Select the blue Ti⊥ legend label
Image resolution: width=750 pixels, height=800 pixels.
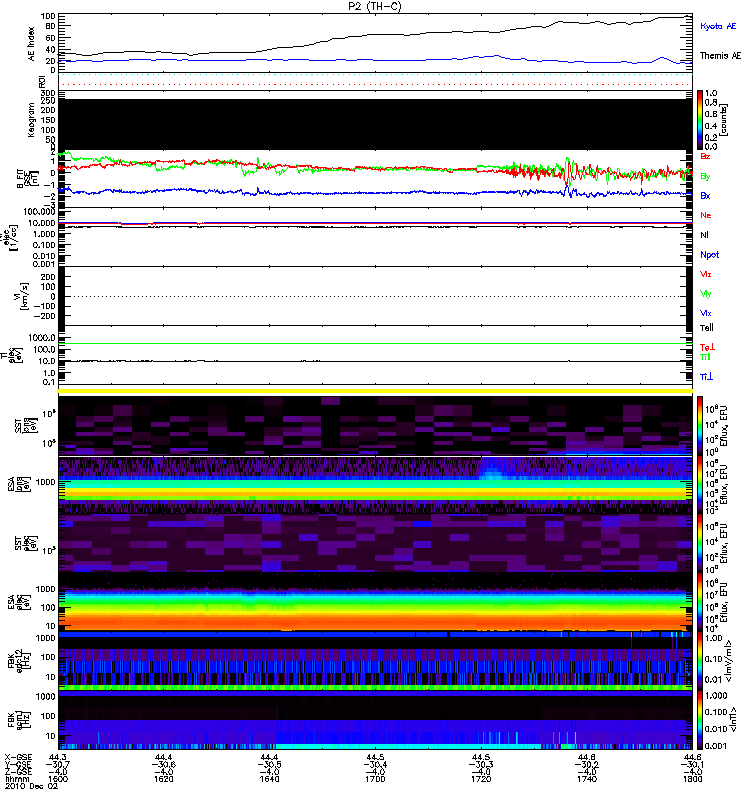click(706, 377)
